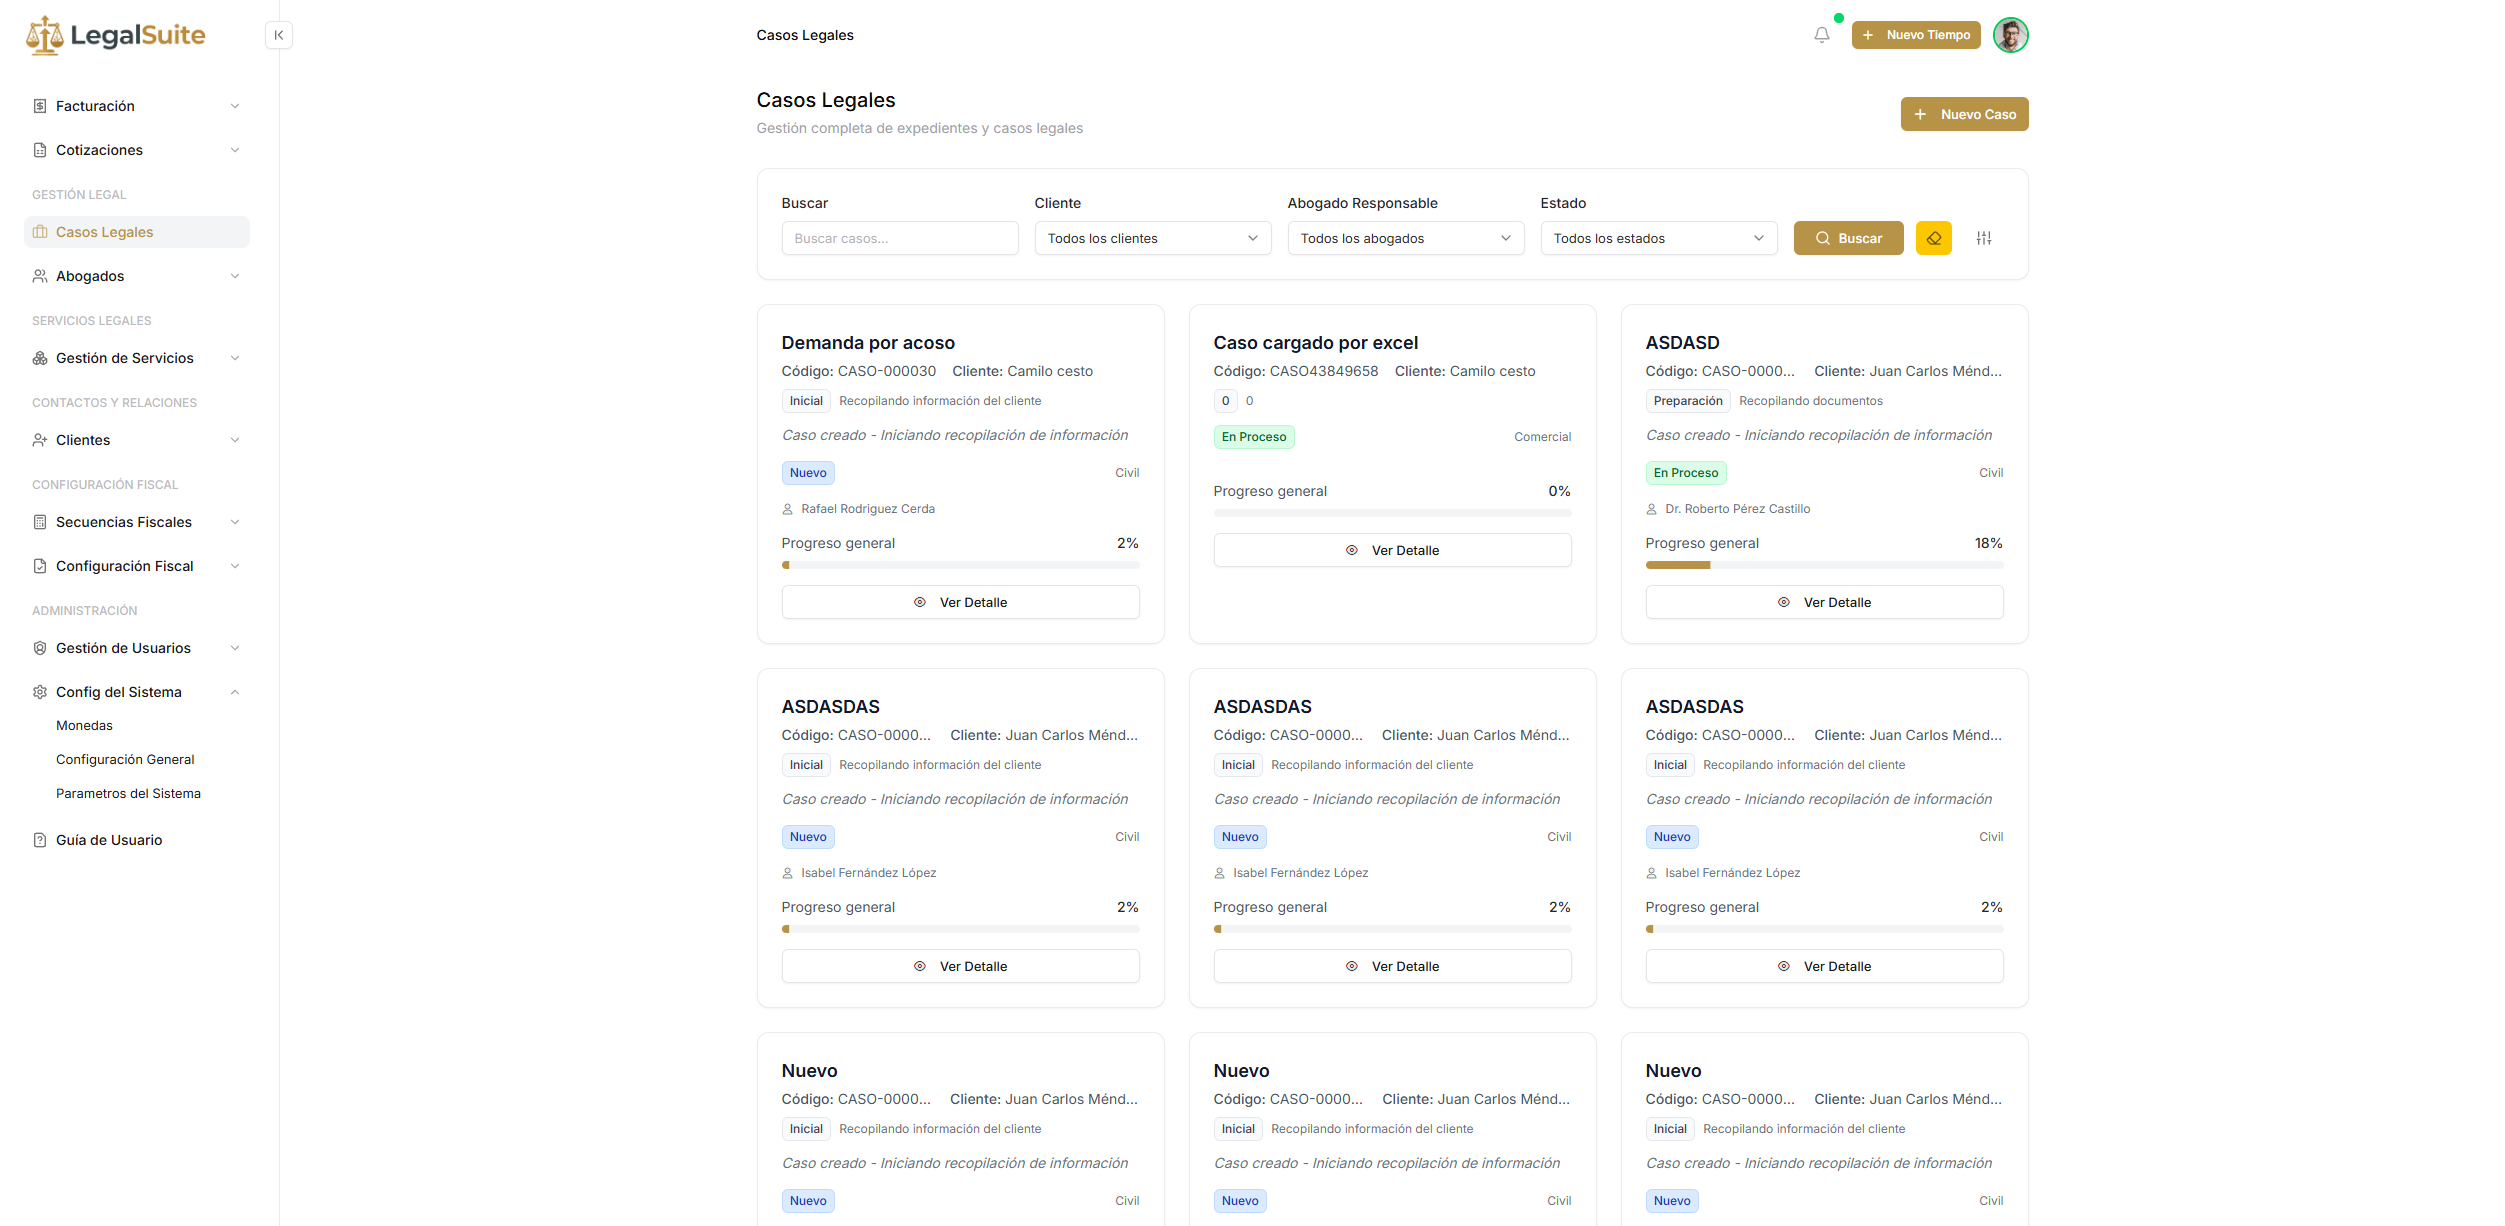Open the Todos los clientes dropdown
Viewport: 2505px width, 1226px height.
tap(1152, 238)
